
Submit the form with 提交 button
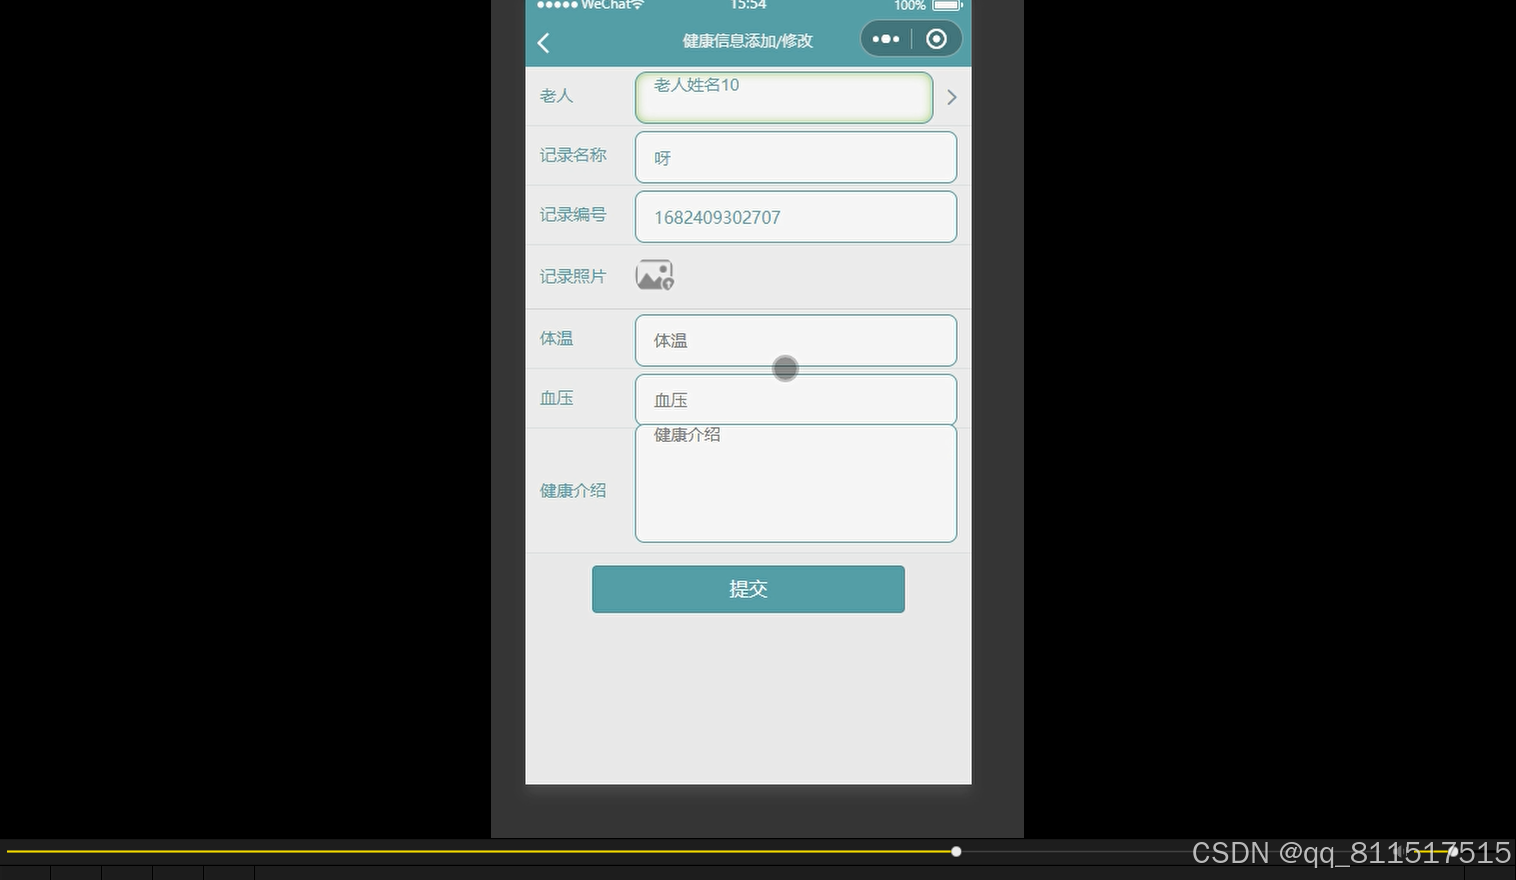pos(748,589)
